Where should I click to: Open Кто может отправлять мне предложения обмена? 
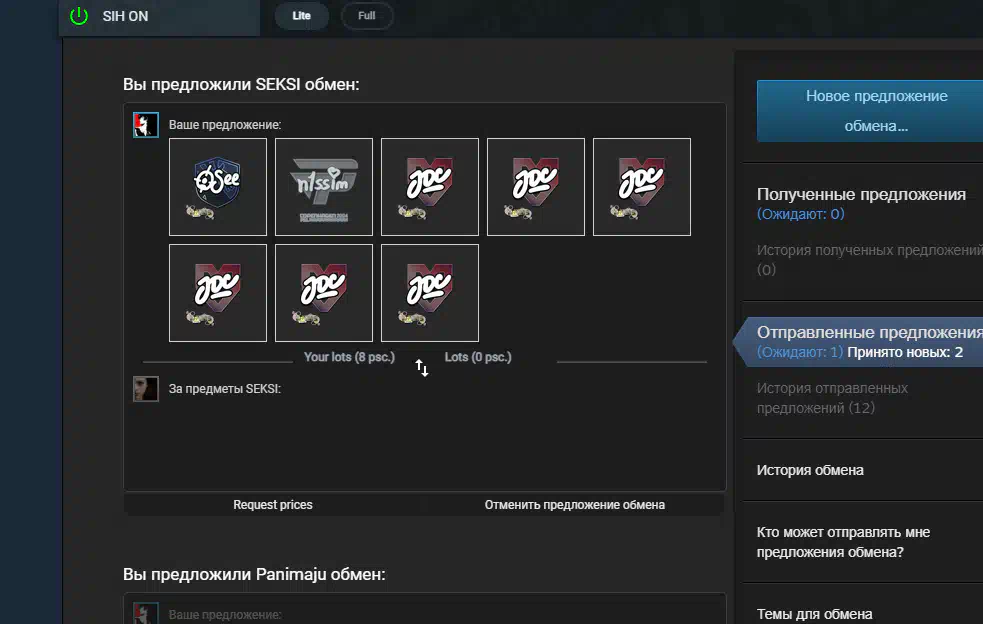[x=843, y=542]
